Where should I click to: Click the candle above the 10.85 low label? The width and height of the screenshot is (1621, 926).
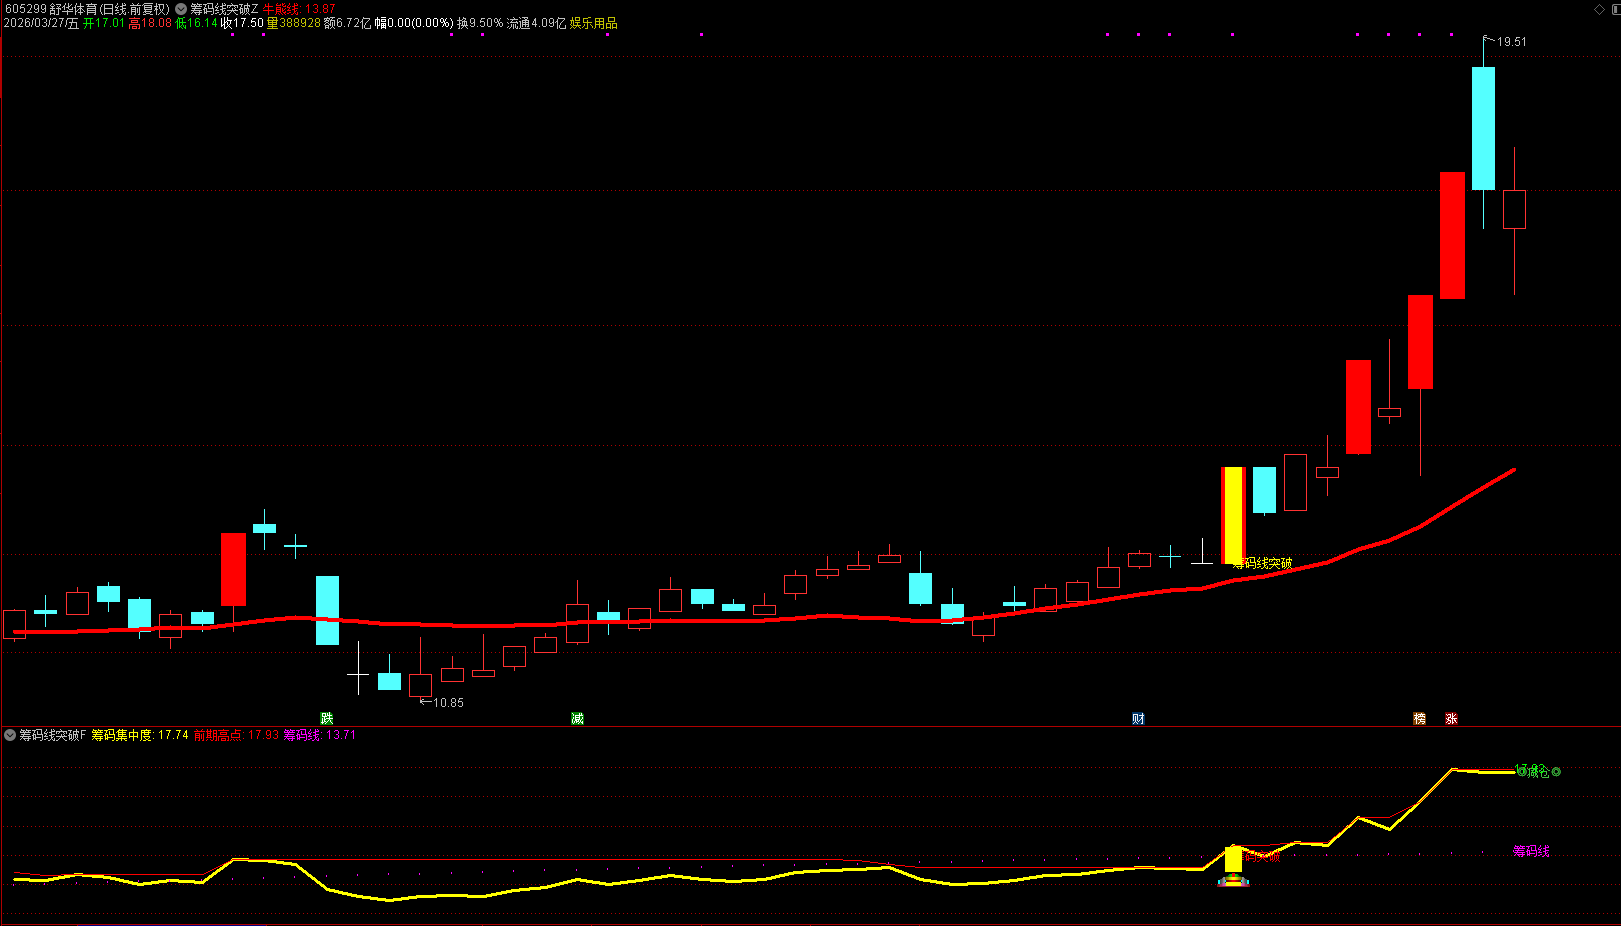point(421,685)
